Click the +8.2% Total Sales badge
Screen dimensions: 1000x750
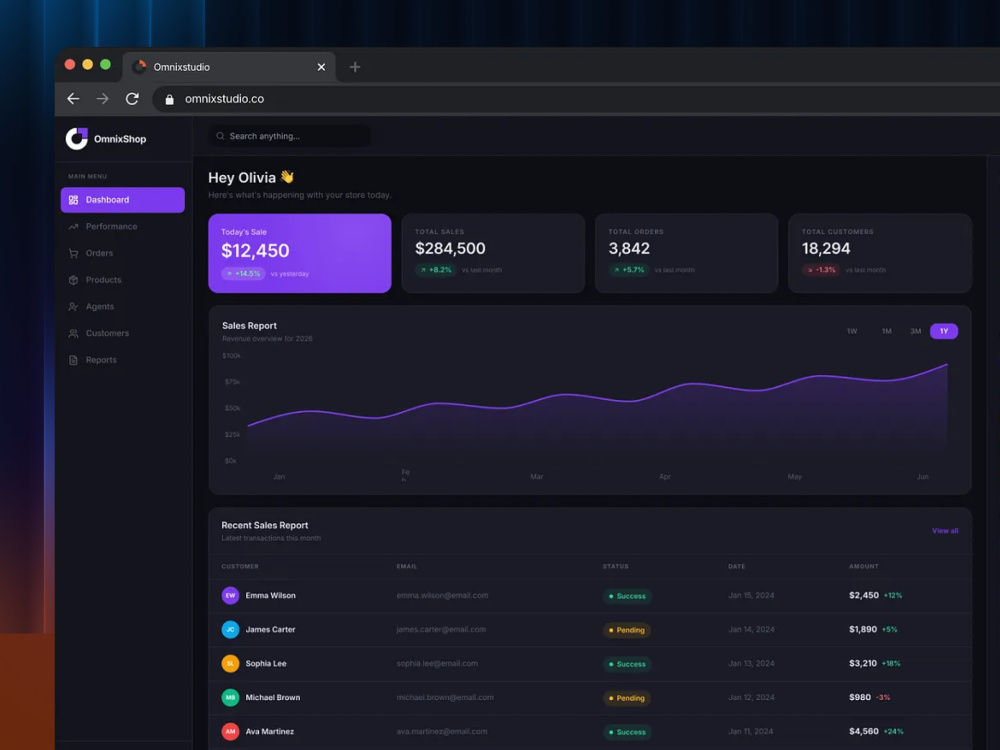pos(436,270)
